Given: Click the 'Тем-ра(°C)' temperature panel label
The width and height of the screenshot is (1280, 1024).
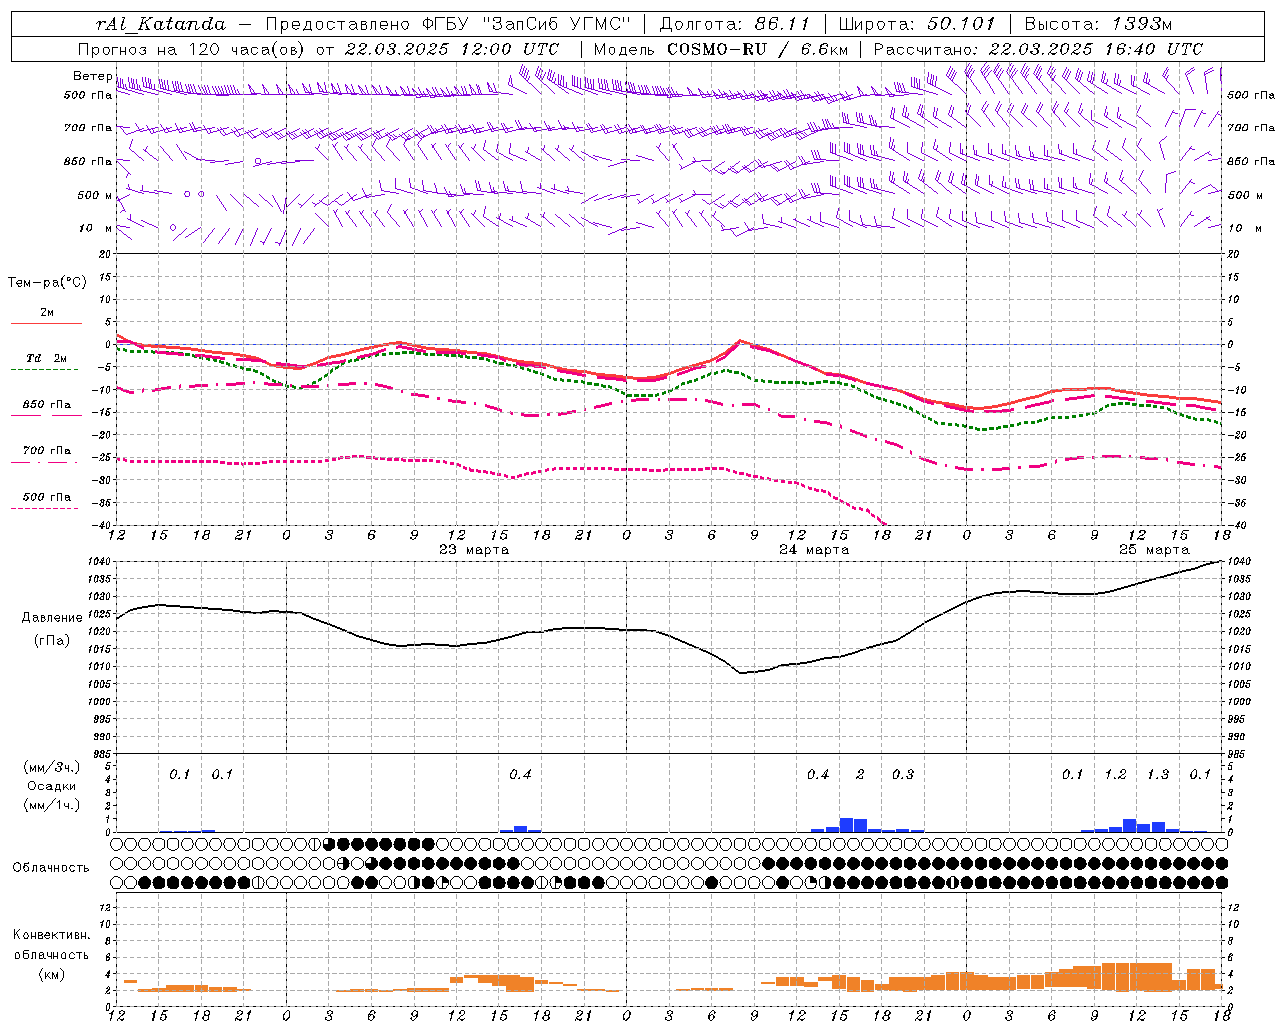Looking at the screenshot, I should [47, 283].
